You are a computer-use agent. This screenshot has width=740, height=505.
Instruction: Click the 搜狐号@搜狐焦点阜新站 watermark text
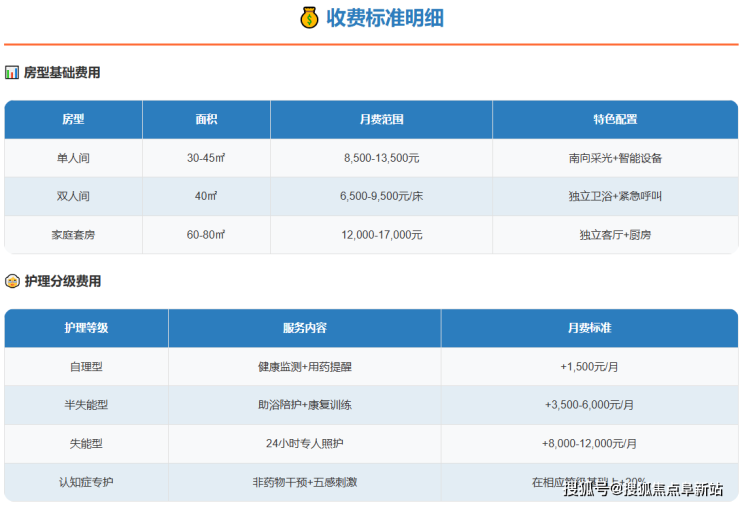[643, 489]
